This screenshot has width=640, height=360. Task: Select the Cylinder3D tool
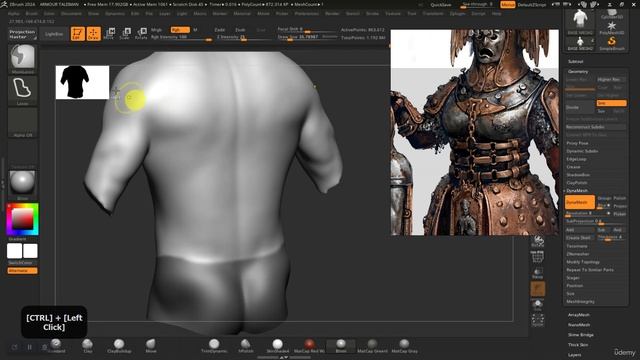(612, 15)
